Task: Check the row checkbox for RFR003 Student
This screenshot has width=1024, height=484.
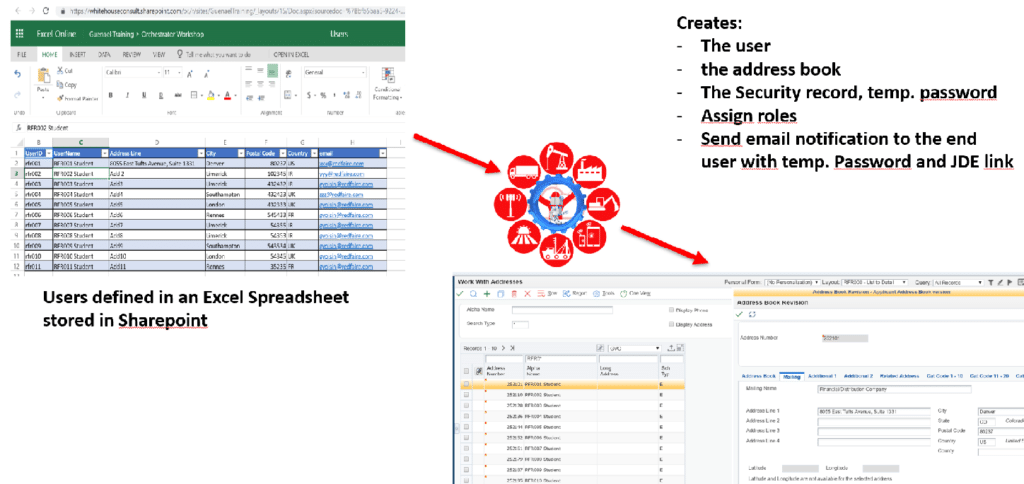Action: tap(466, 405)
